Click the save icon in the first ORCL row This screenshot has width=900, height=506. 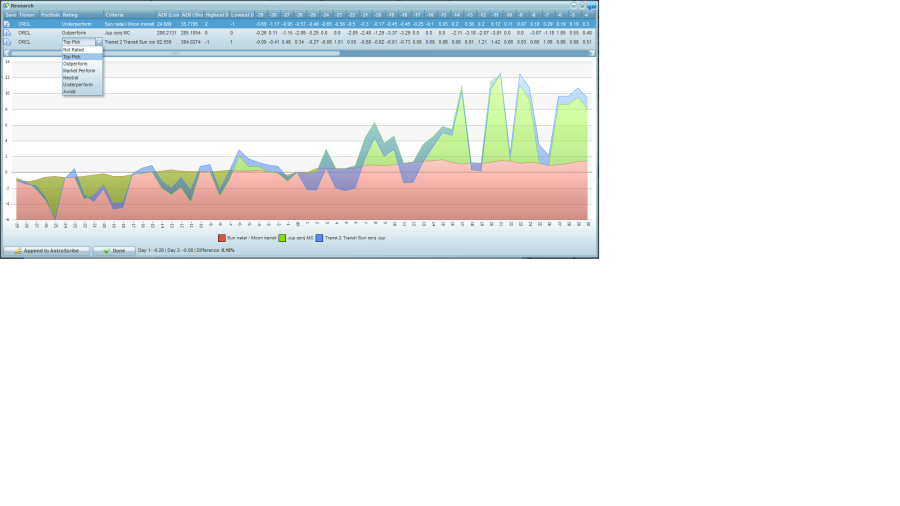pos(8,23)
